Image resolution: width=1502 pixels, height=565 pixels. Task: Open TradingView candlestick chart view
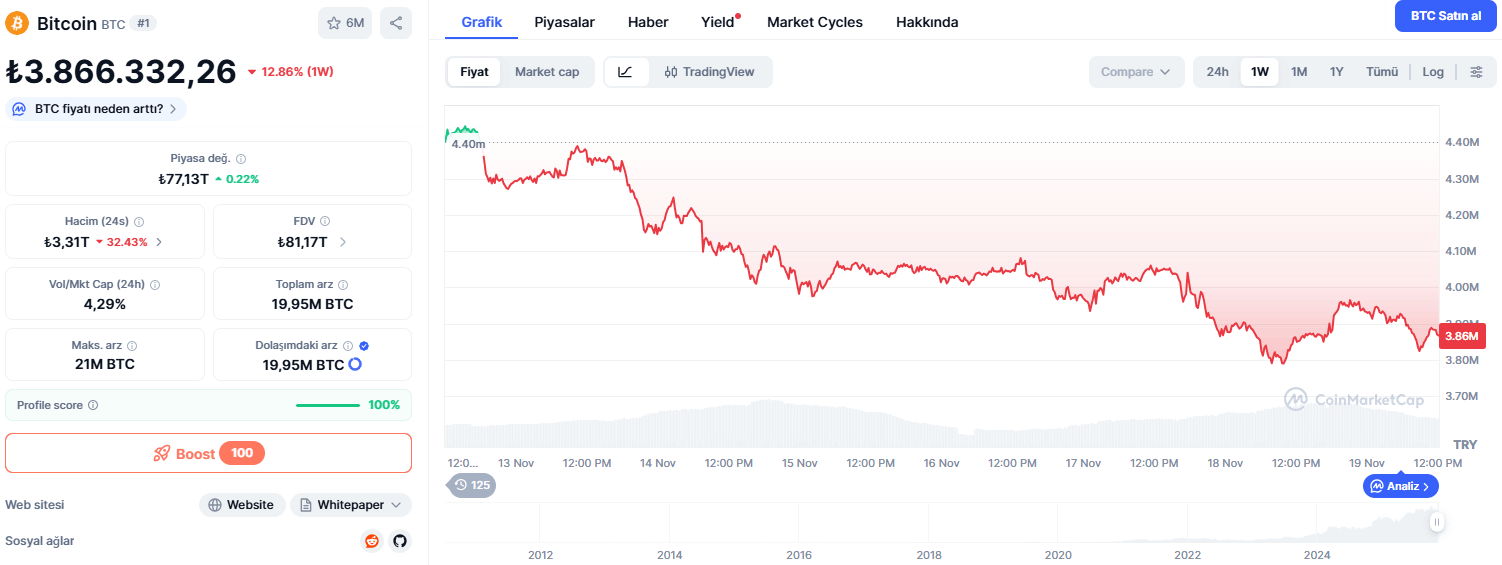click(x=710, y=72)
